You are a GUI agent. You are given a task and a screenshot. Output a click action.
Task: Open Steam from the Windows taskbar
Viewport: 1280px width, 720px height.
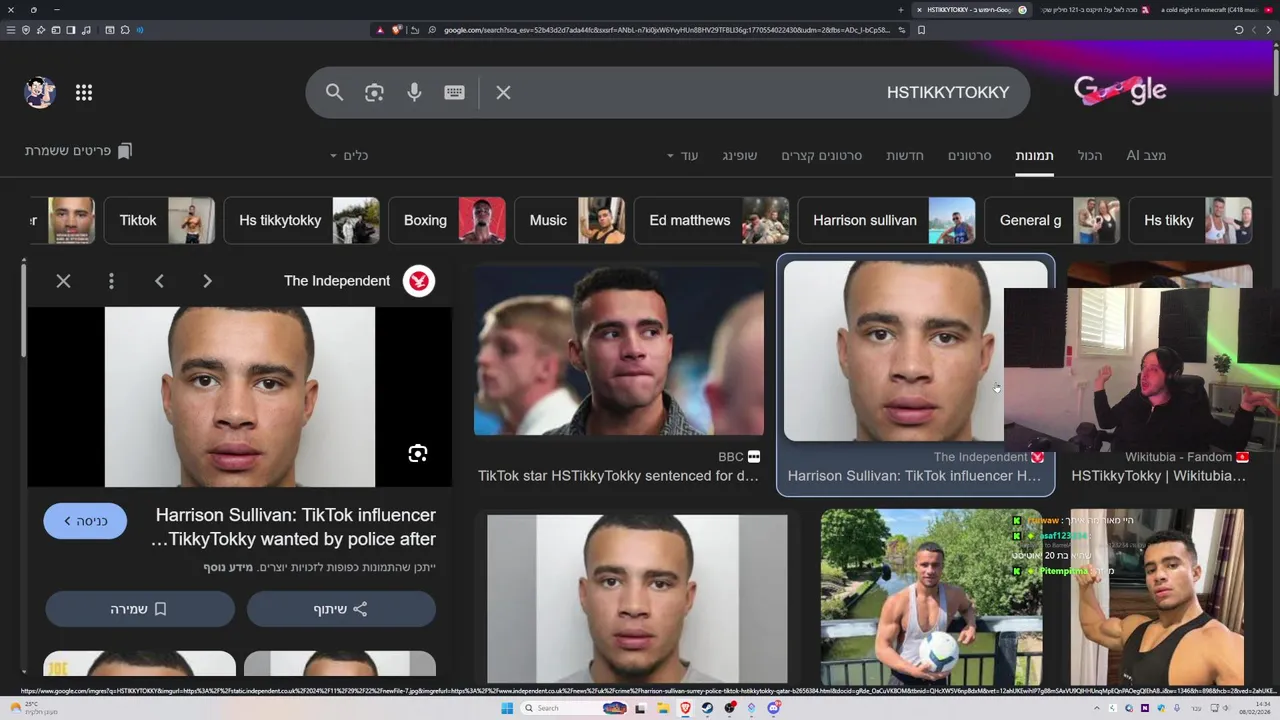coord(707,708)
